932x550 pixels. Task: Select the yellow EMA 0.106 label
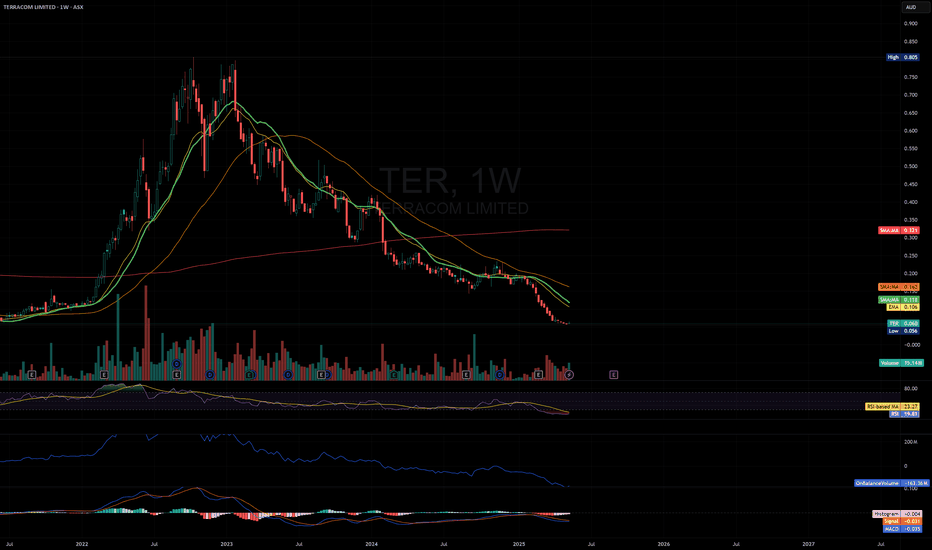point(902,307)
